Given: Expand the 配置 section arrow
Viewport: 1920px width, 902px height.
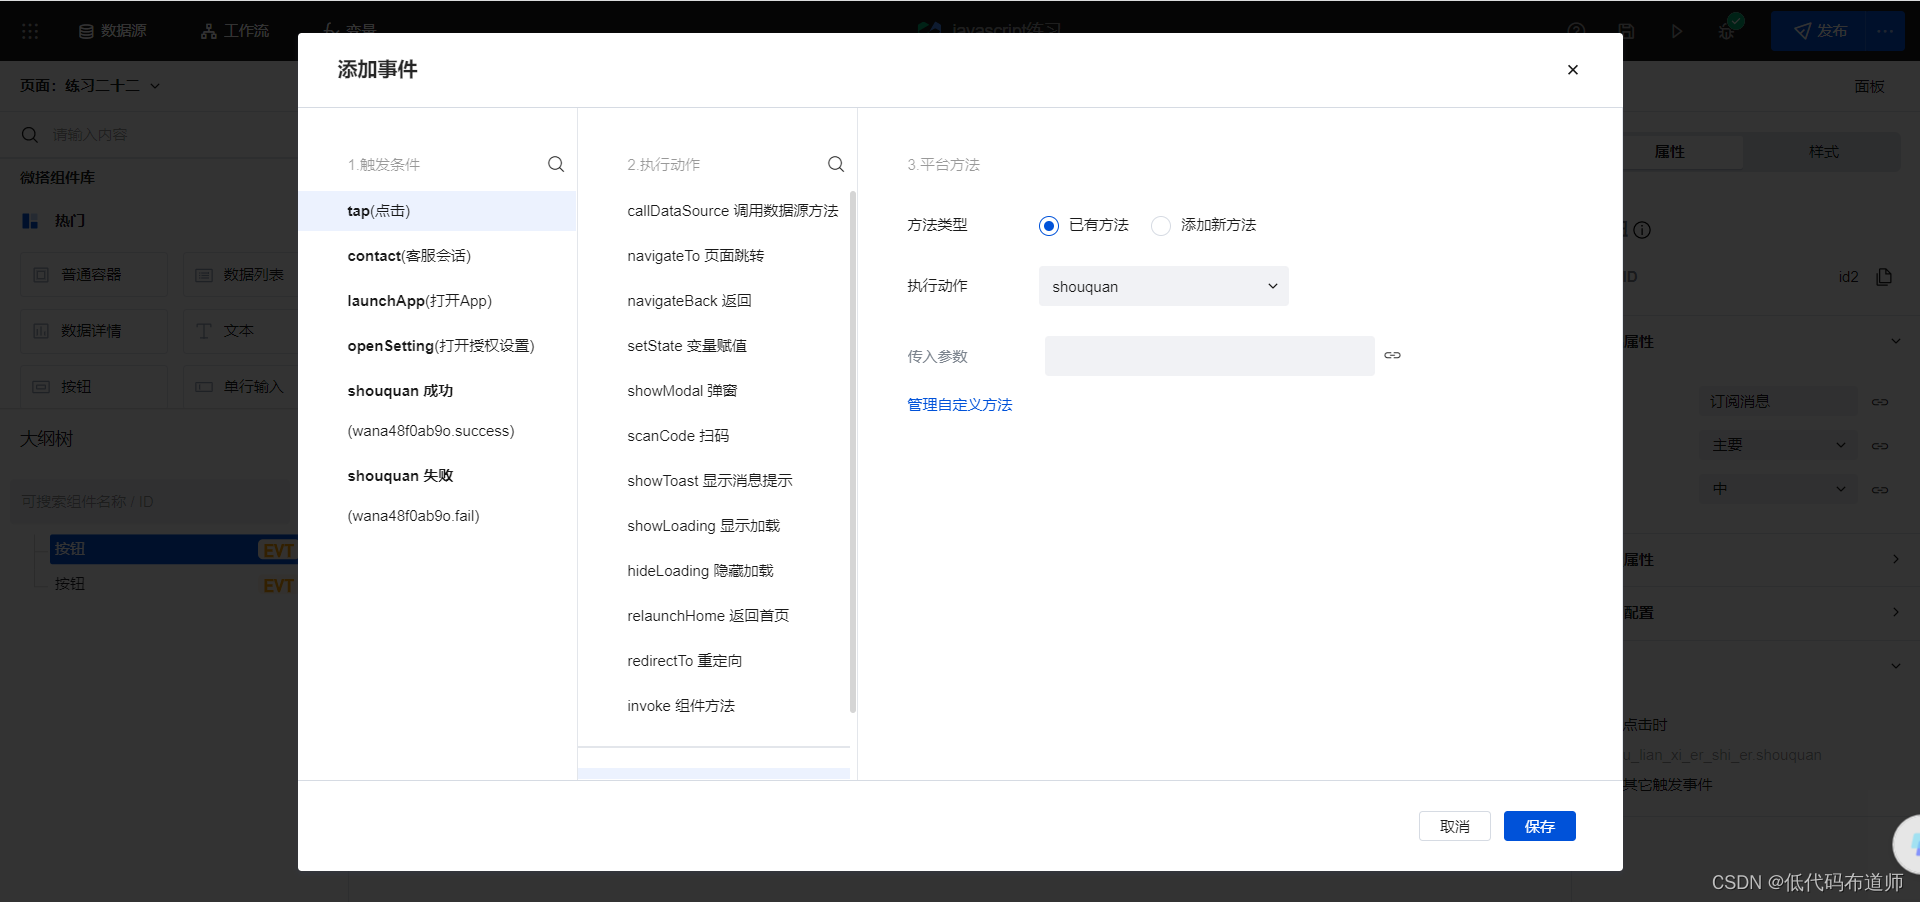Looking at the screenshot, I should click(x=1895, y=612).
